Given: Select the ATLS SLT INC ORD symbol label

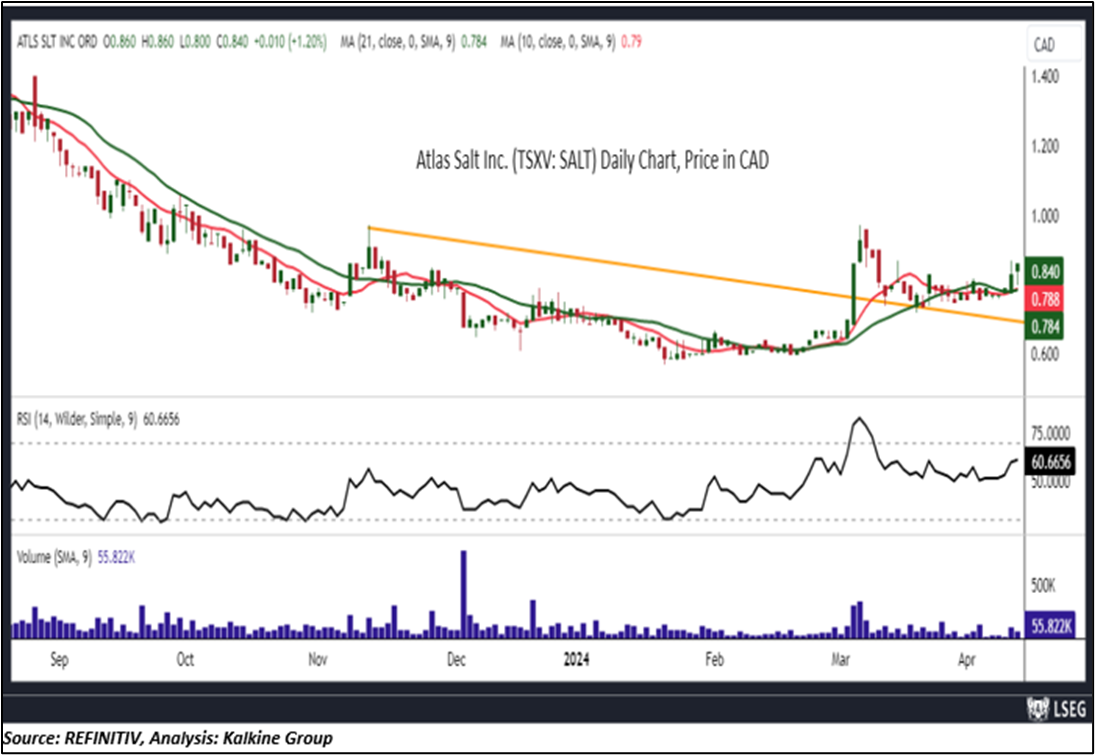Looking at the screenshot, I should (x=57, y=43).
